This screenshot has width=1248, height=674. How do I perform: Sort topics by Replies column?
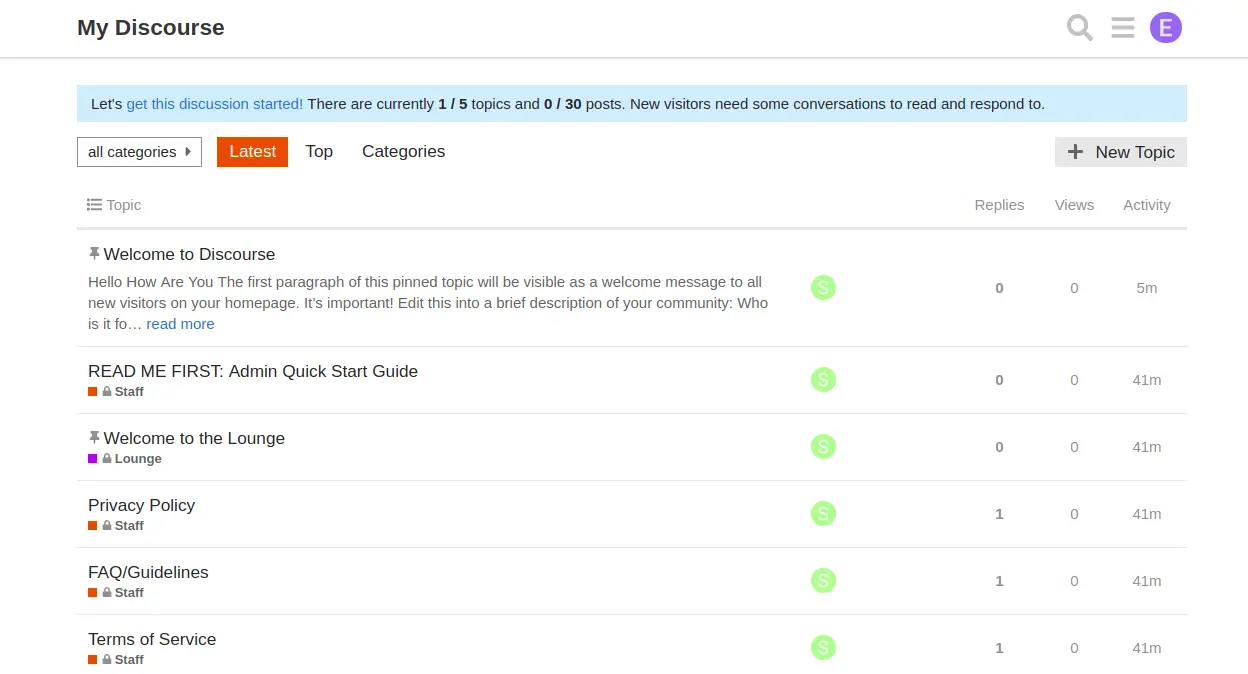click(x=999, y=205)
